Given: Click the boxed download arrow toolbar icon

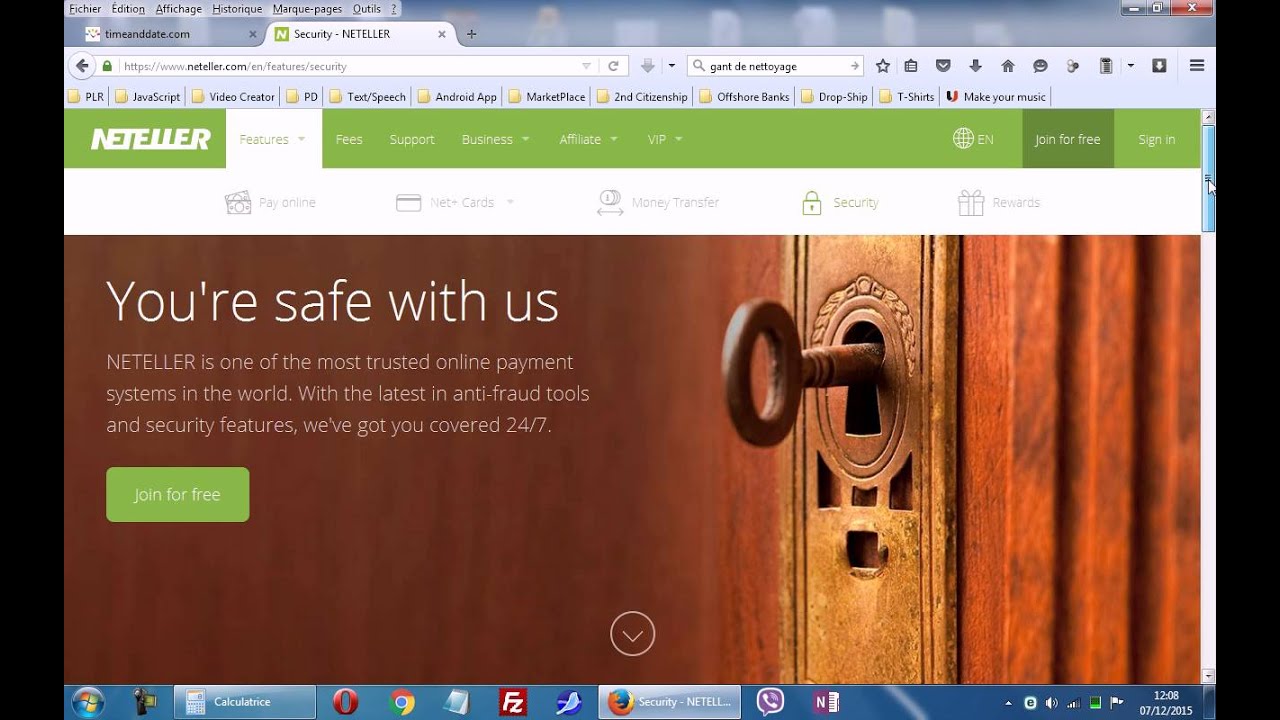Looking at the screenshot, I should click(1159, 66).
